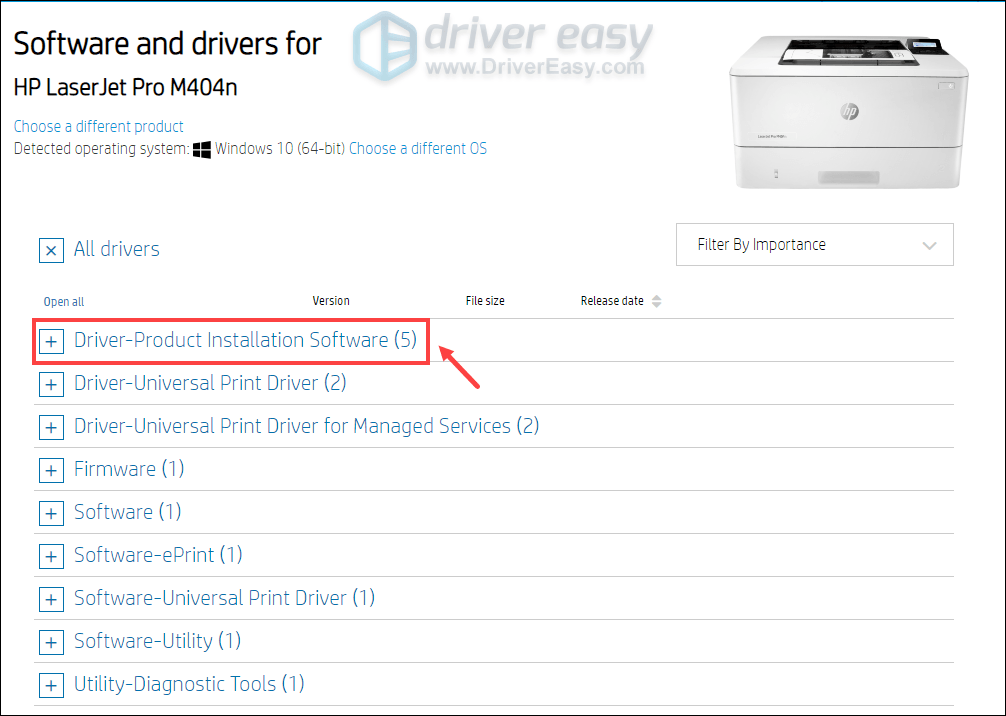Screen dimensions: 1006x716
Task: Click the plus icon beside Software-Utility
Action: (x=51, y=642)
